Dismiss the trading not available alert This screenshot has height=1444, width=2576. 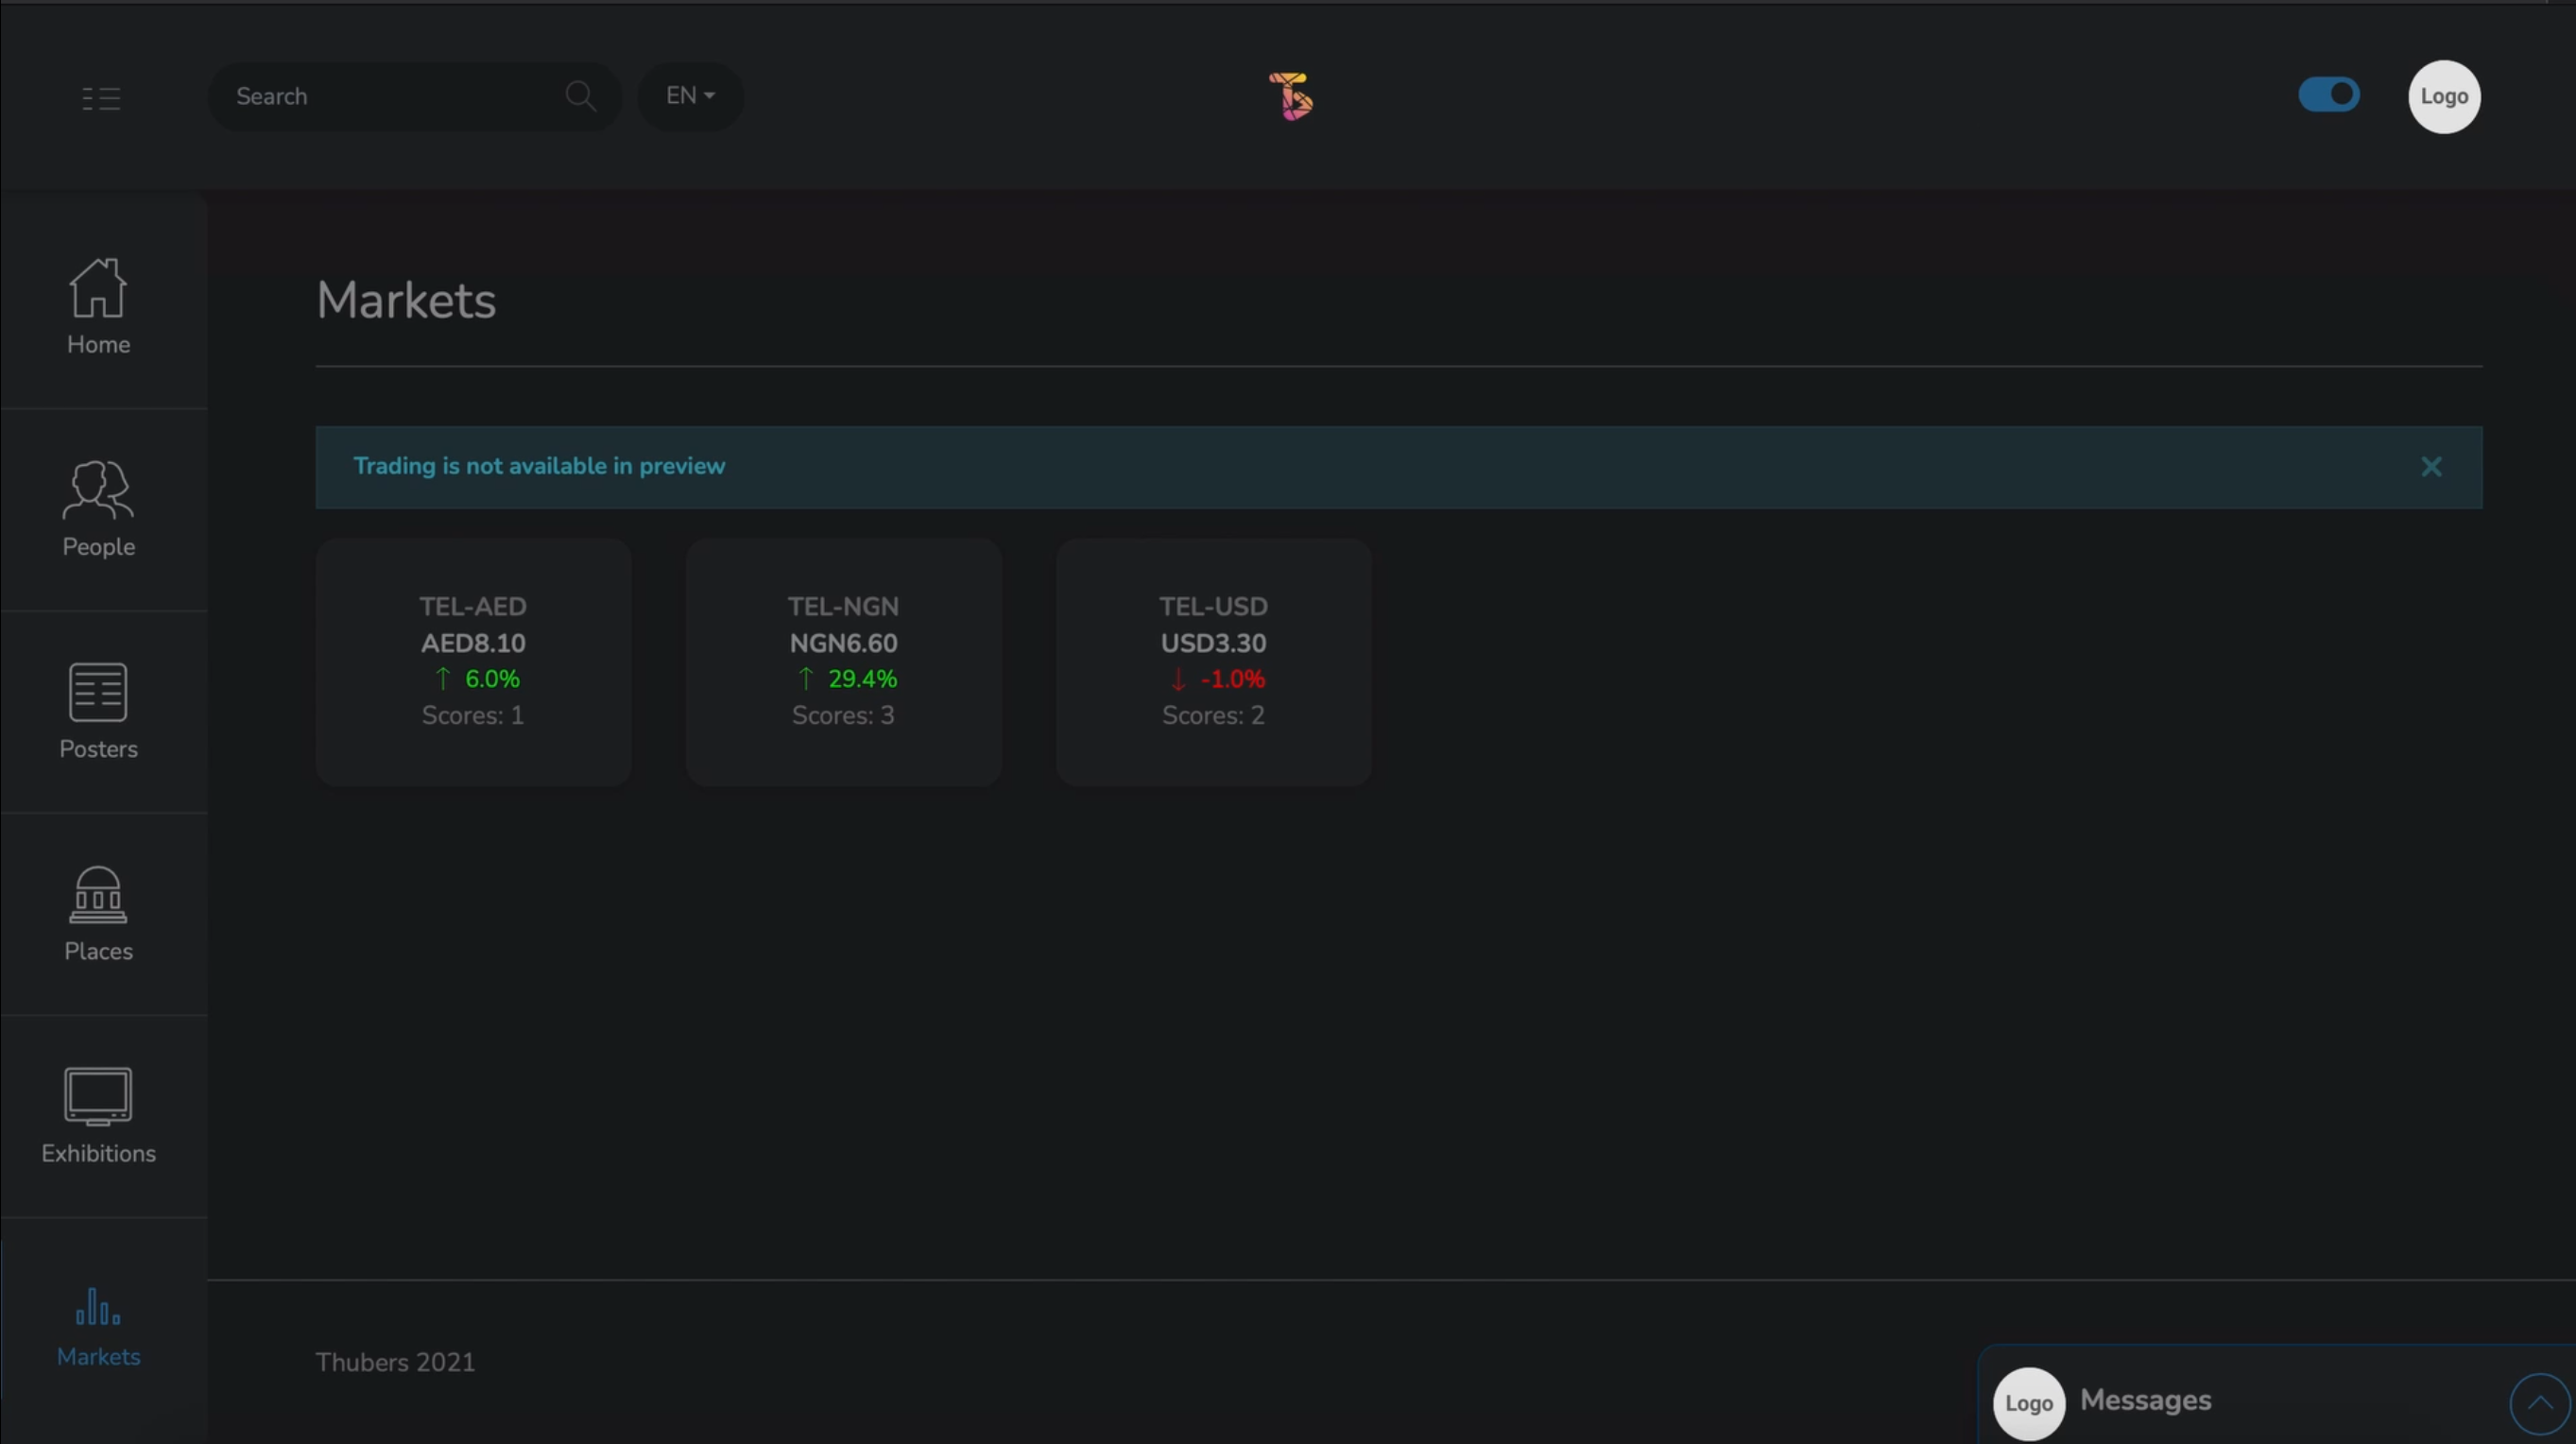pyautogui.click(x=2431, y=467)
